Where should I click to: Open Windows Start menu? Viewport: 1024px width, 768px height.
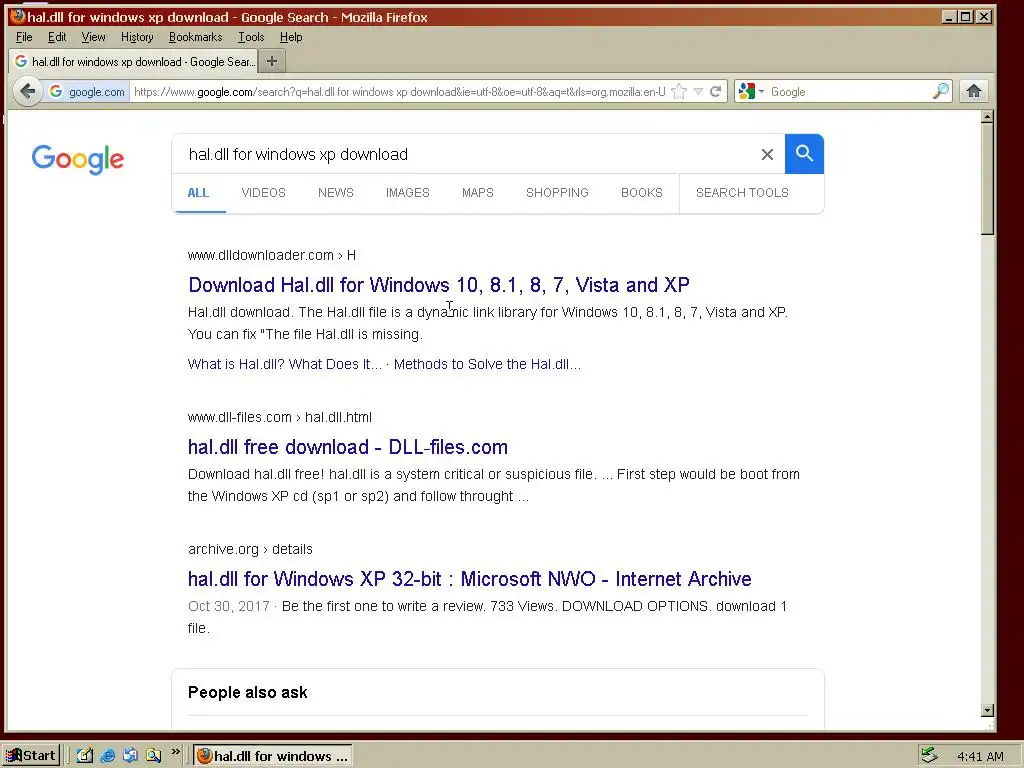pos(31,756)
